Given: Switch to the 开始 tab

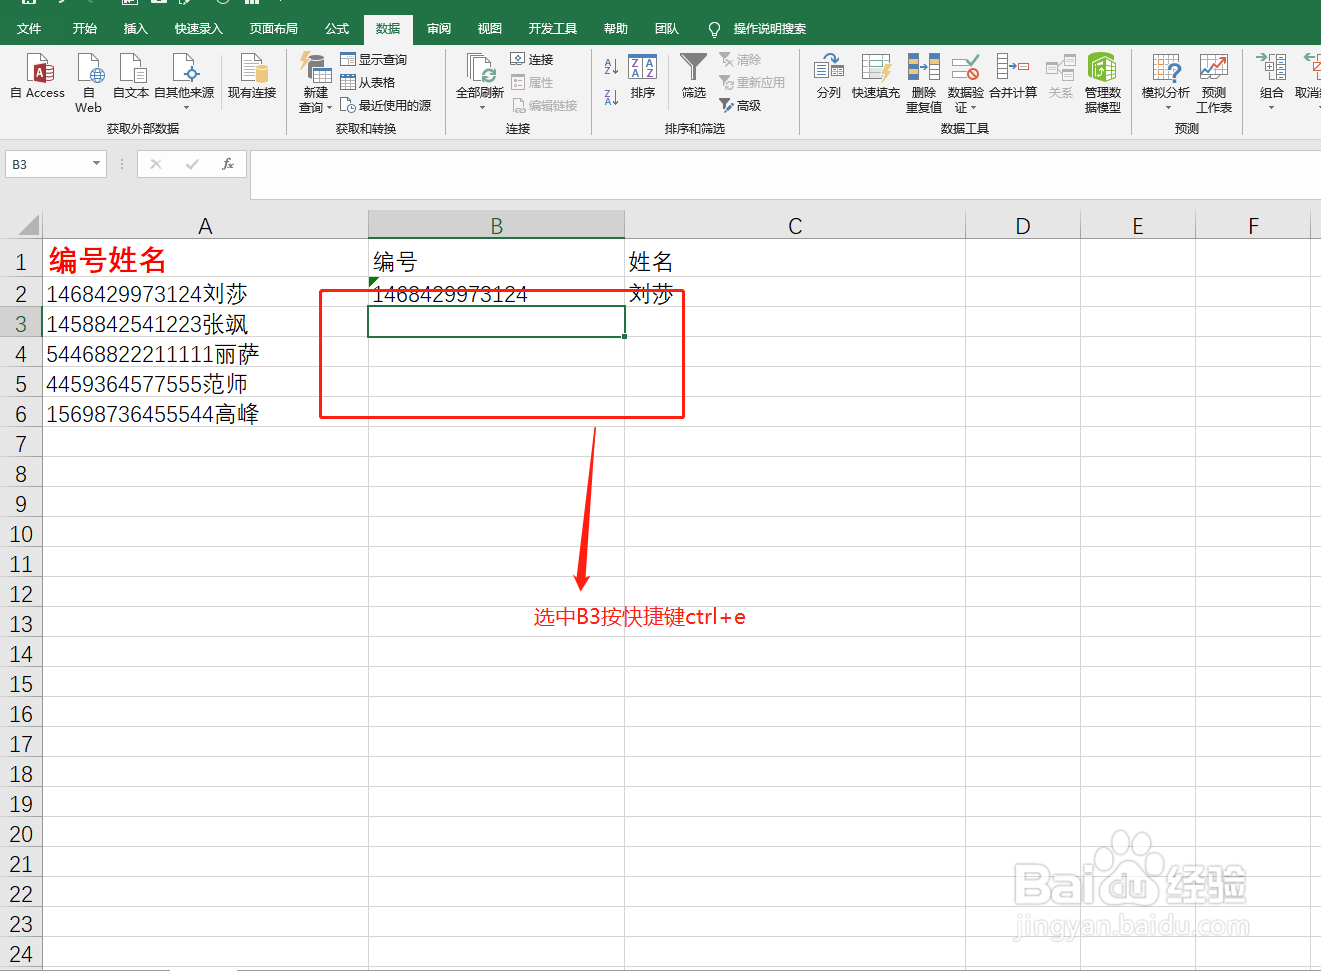Looking at the screenshot, I should click(85, 29).
